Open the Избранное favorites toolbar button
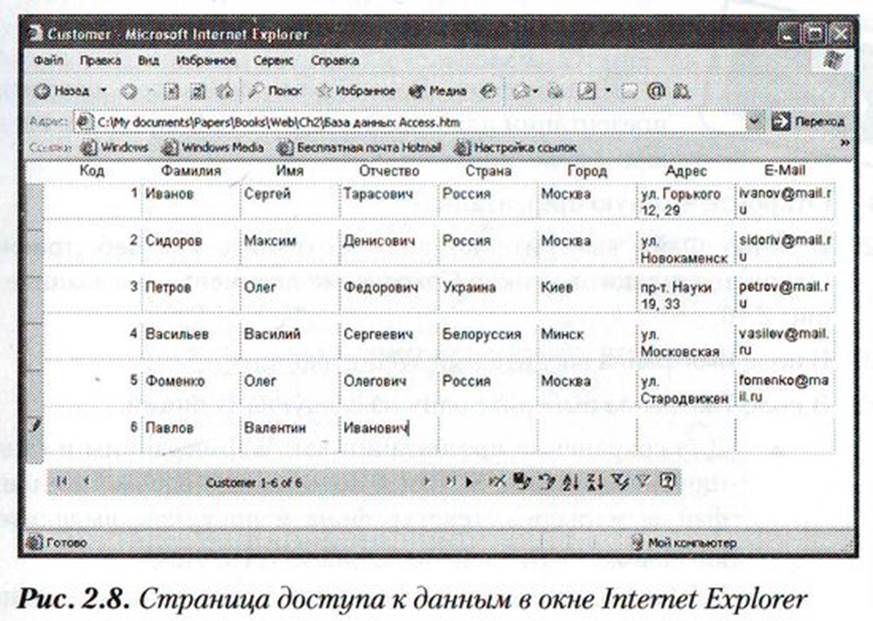Screen dimensions: 873x621 point(356,91)
